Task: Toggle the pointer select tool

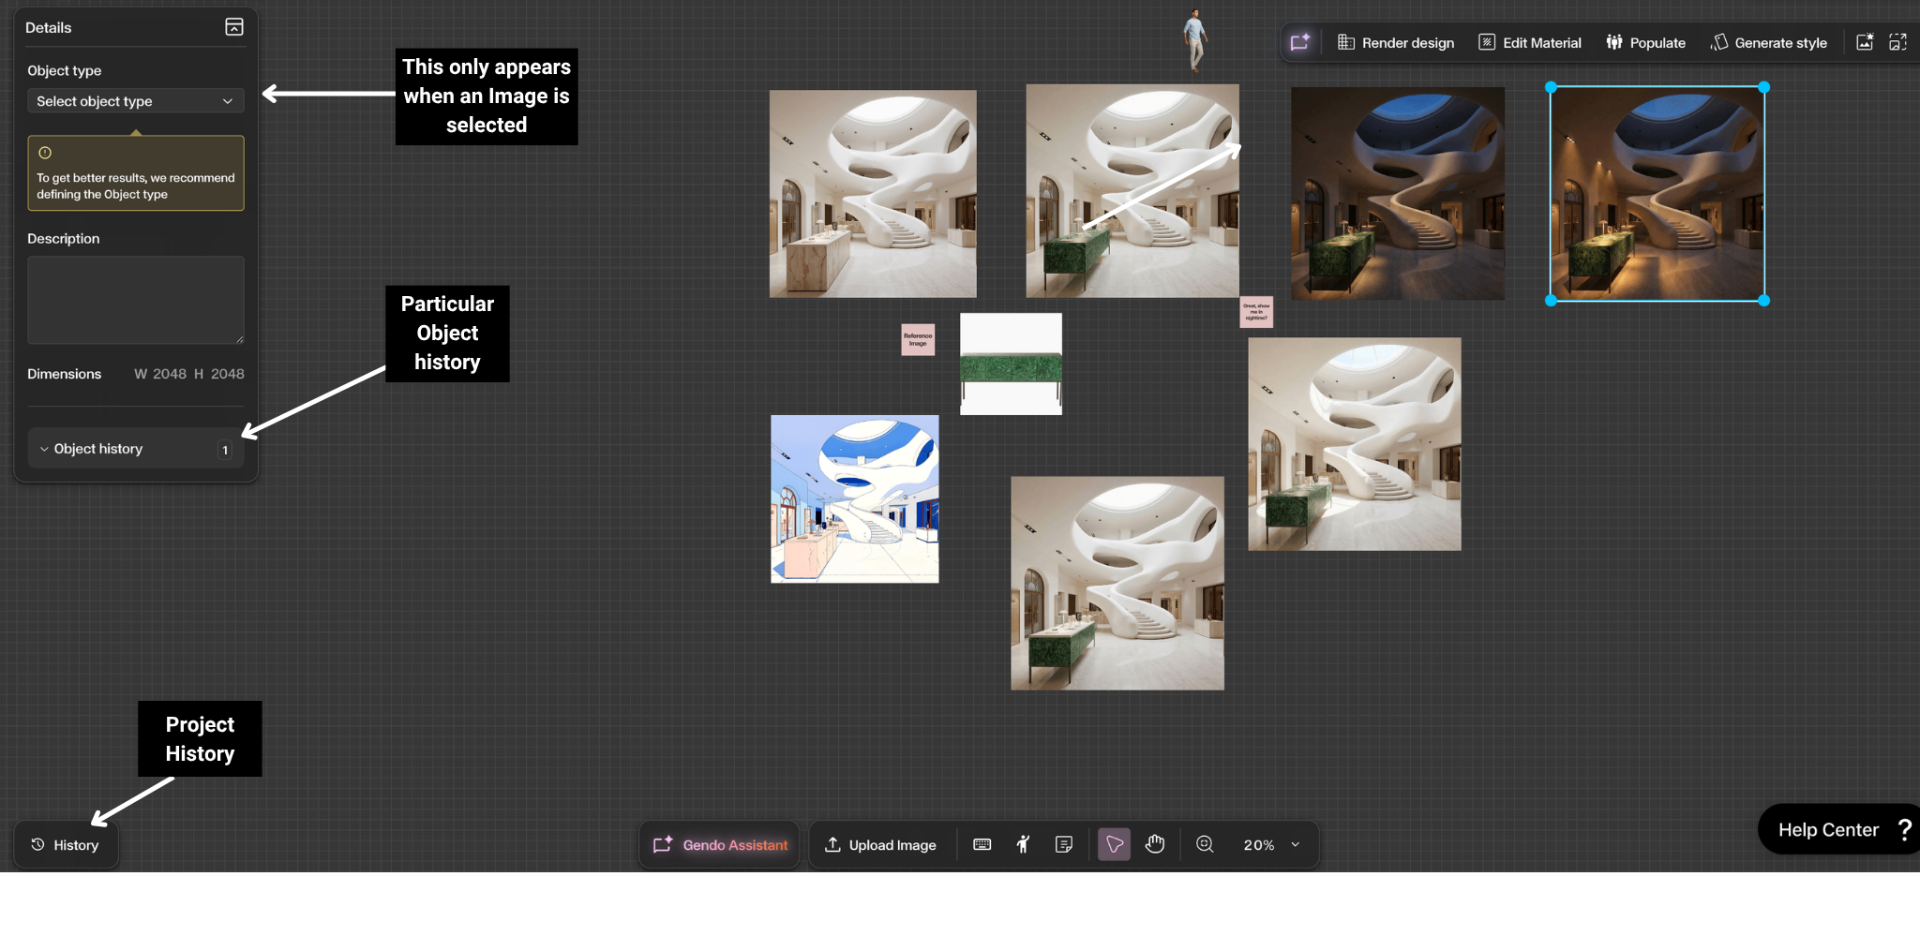Action: pos(1114,845)
